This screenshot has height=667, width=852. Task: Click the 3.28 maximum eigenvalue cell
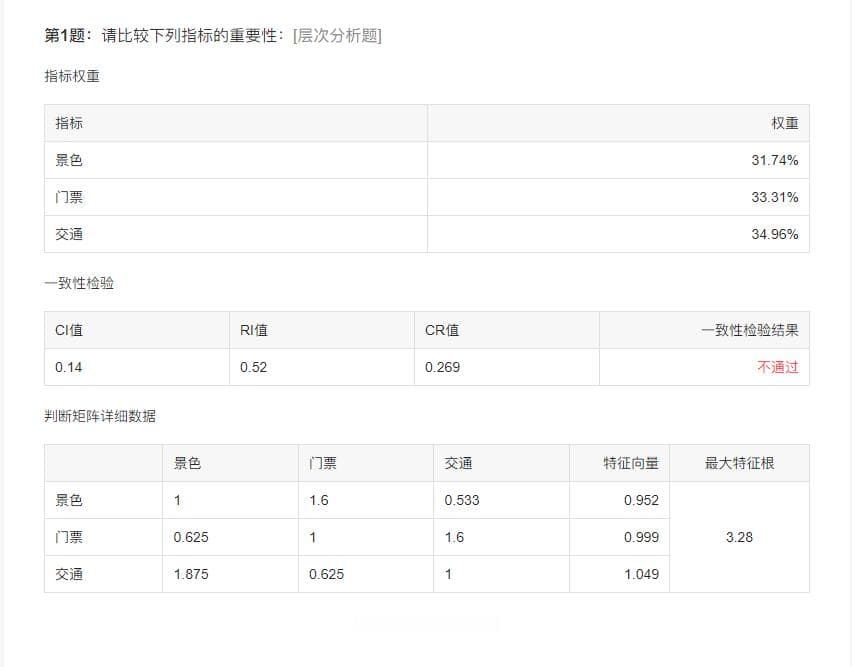tap(739, 537)
